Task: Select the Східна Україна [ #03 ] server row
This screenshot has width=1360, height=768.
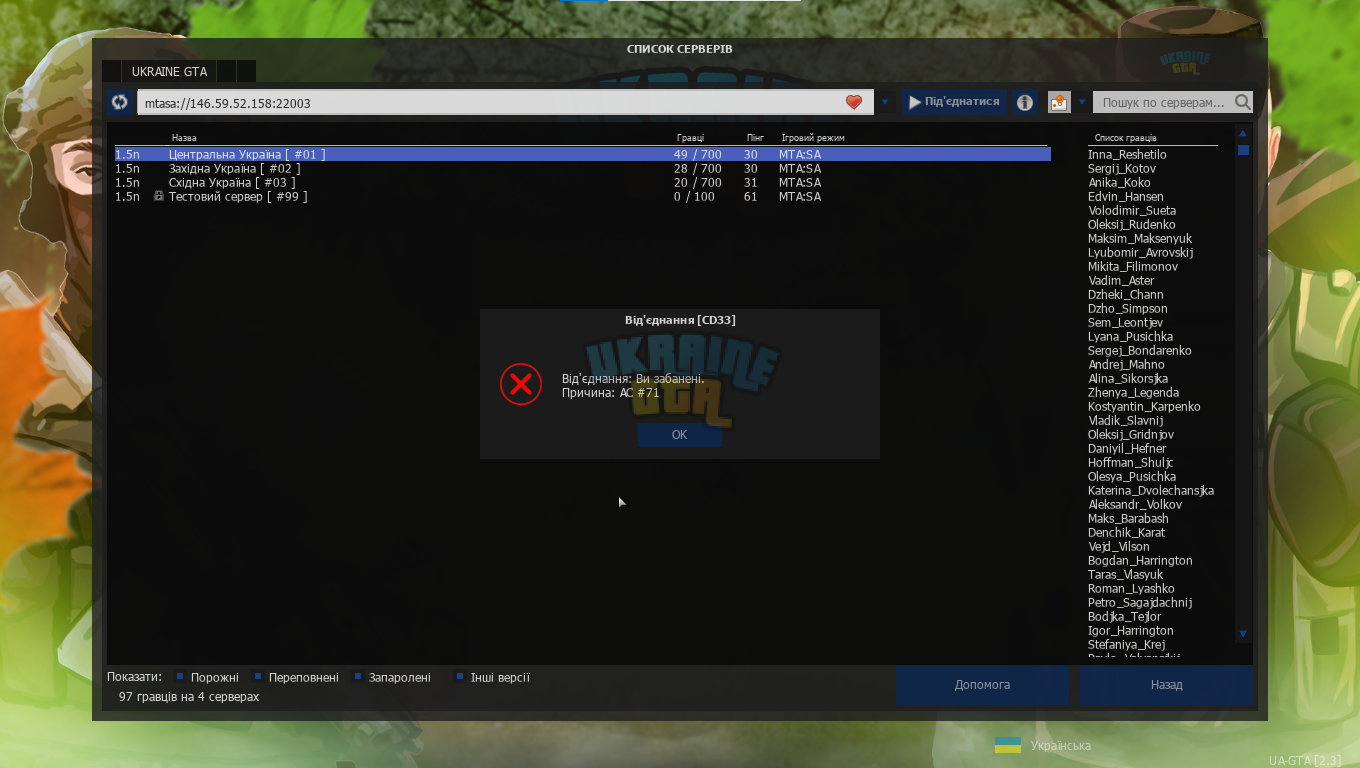Action: [582, 183]
